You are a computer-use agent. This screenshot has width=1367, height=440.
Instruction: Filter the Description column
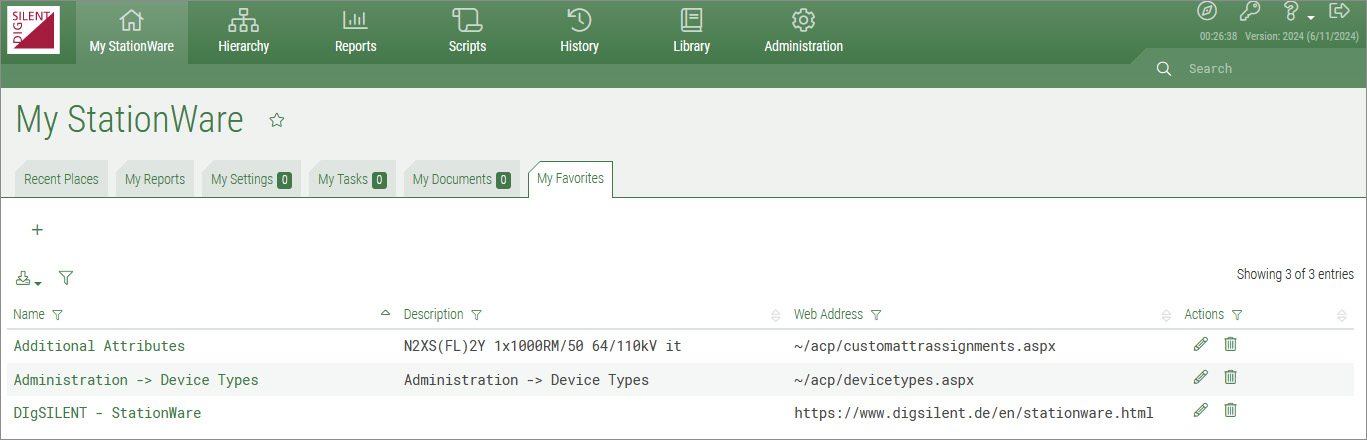point(476,315)
